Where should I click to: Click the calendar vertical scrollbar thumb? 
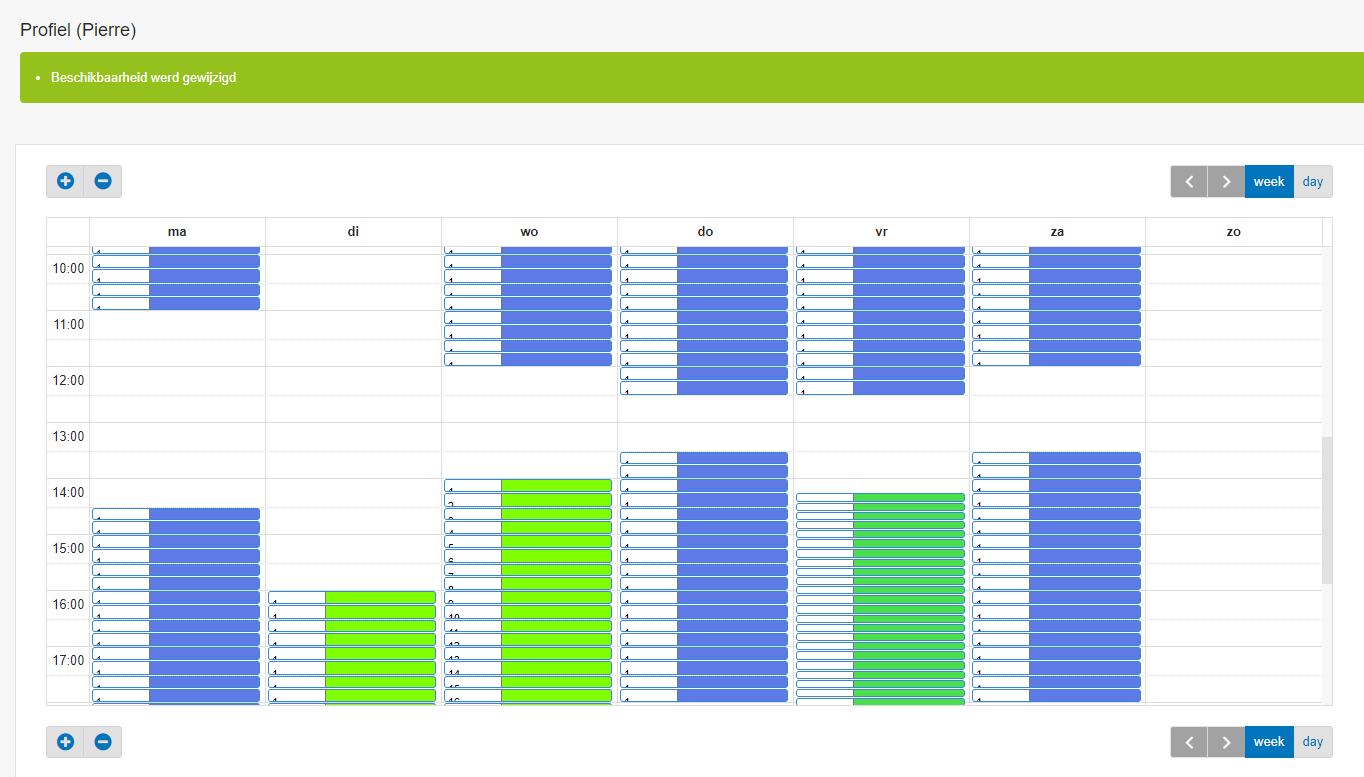click(x=1327, y=510)
